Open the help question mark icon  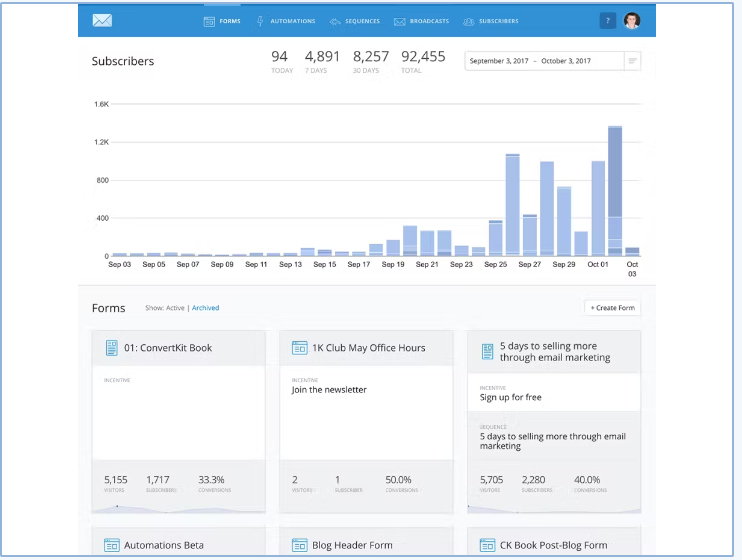(x=608, y=20)
